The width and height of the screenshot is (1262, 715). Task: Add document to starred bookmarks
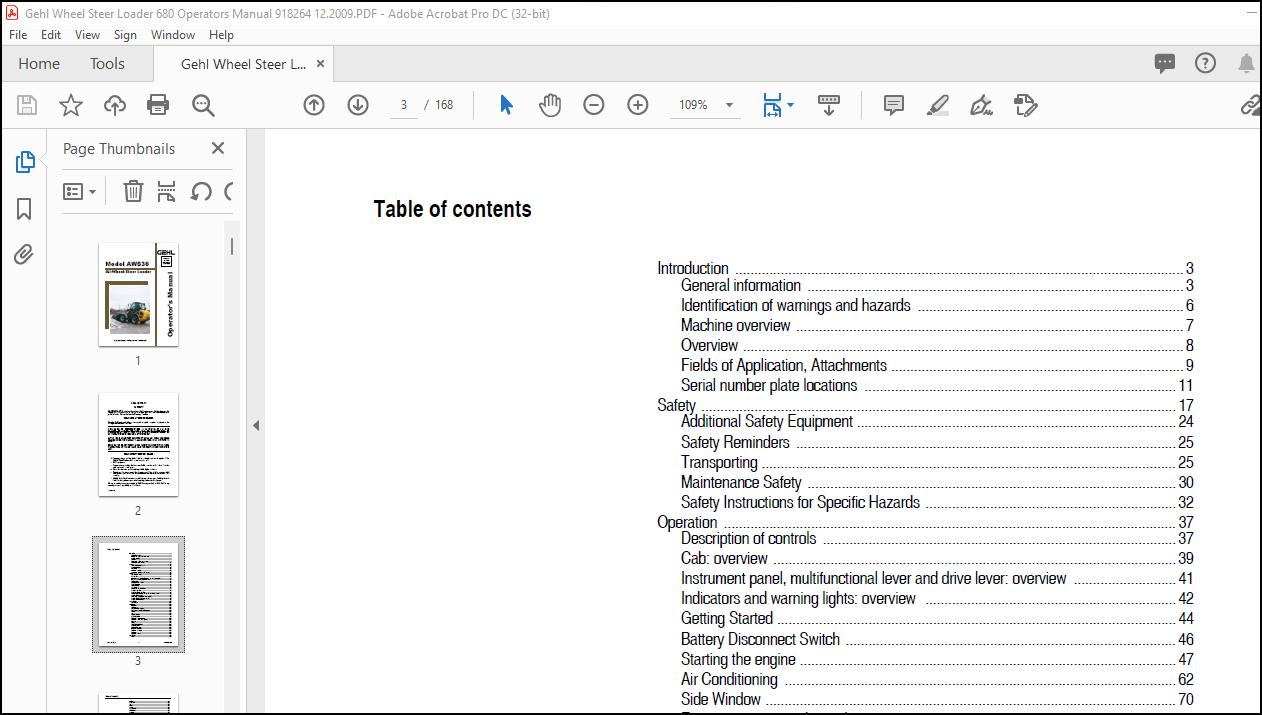[x=71, y=105]
